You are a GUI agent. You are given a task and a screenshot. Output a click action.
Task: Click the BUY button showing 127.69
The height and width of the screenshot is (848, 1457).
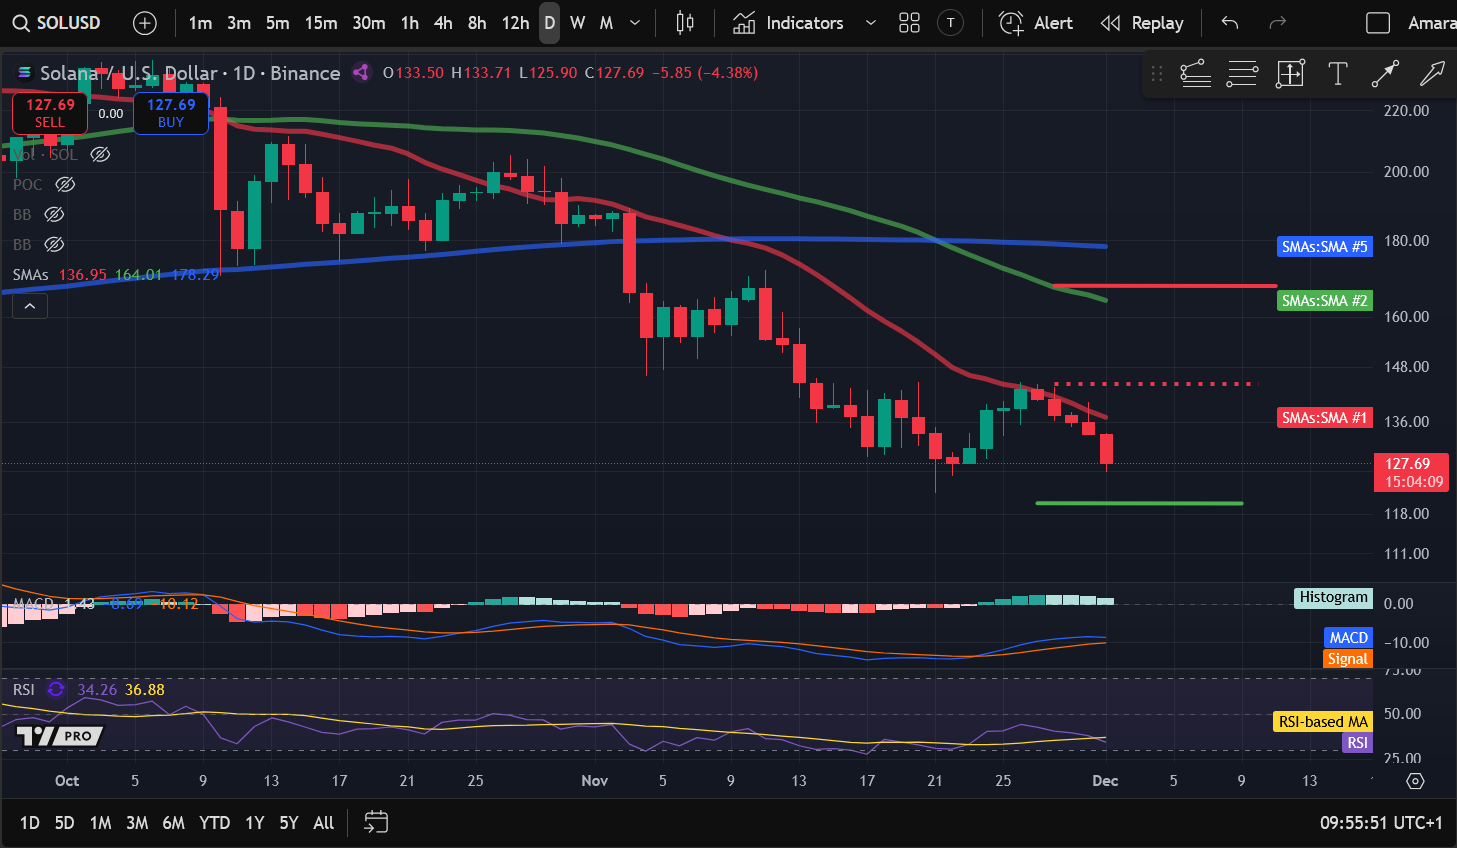[x=170, y=113]
